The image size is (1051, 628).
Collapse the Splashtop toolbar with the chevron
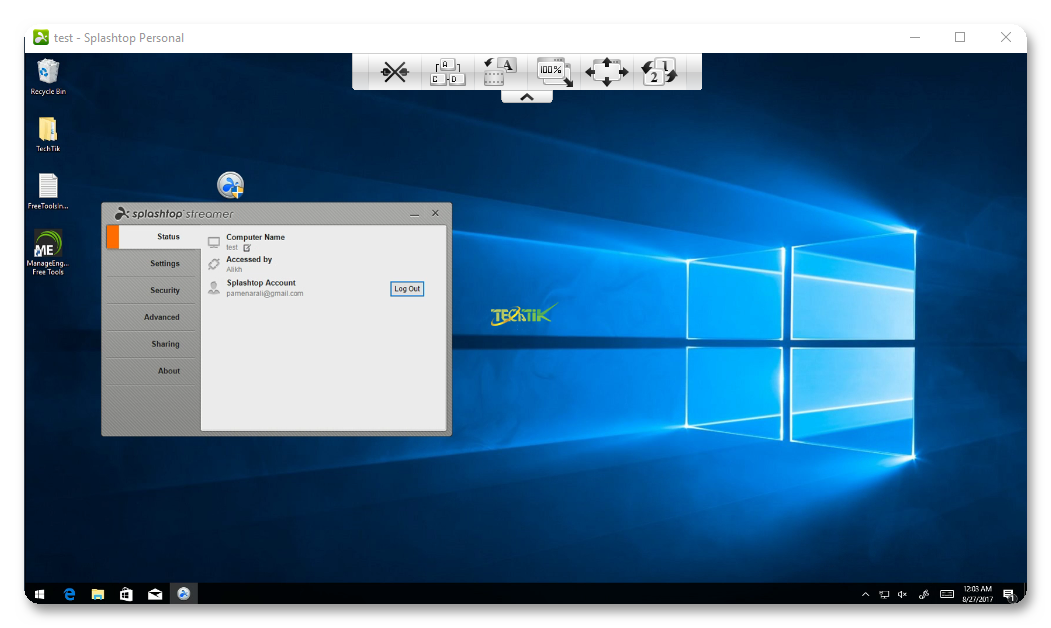click(527, 97)
